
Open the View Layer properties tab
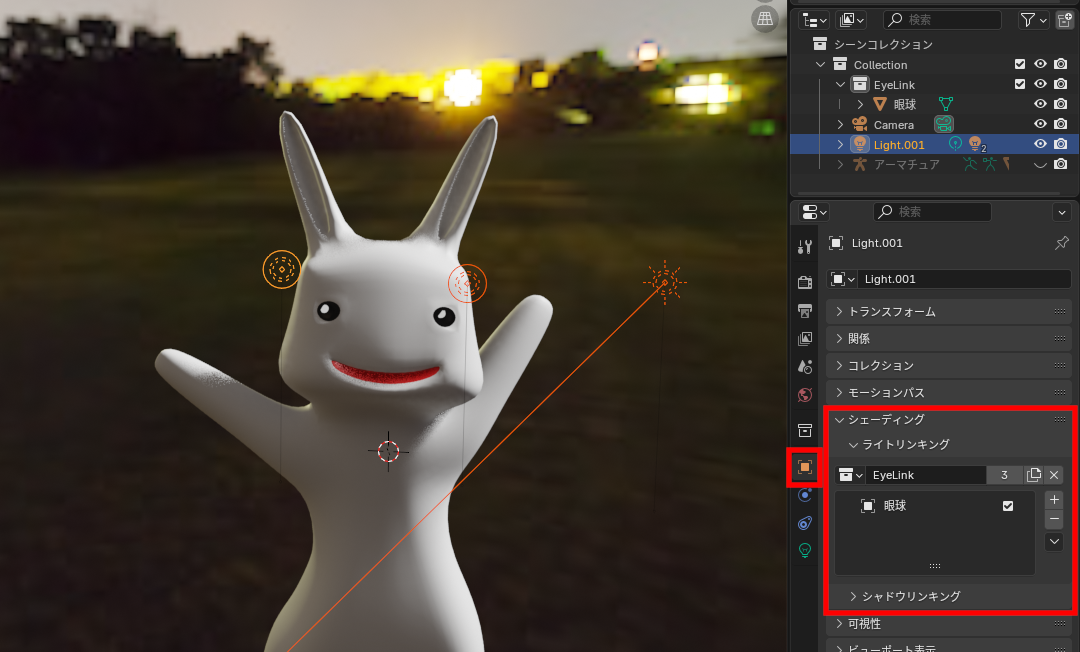tap(804, 339)
